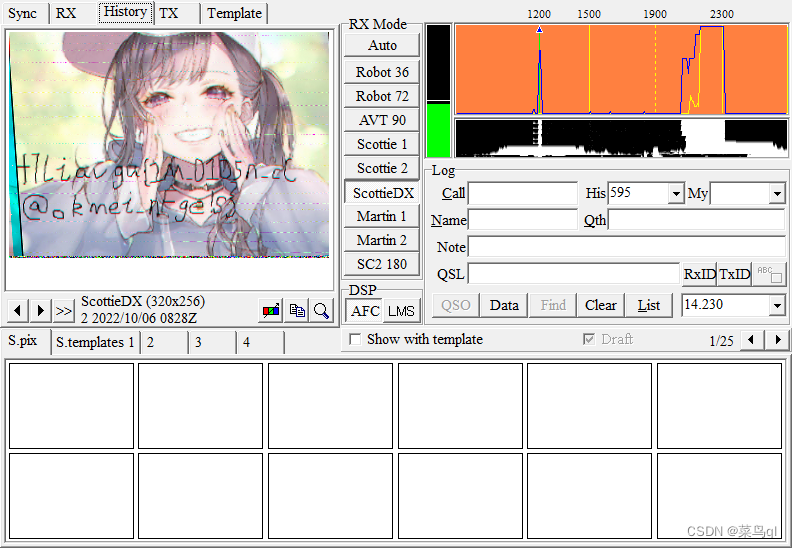Screen dimensions: 792x548
Task: Toggle LMS filter in DSP section
Action: tap(402, 310)
